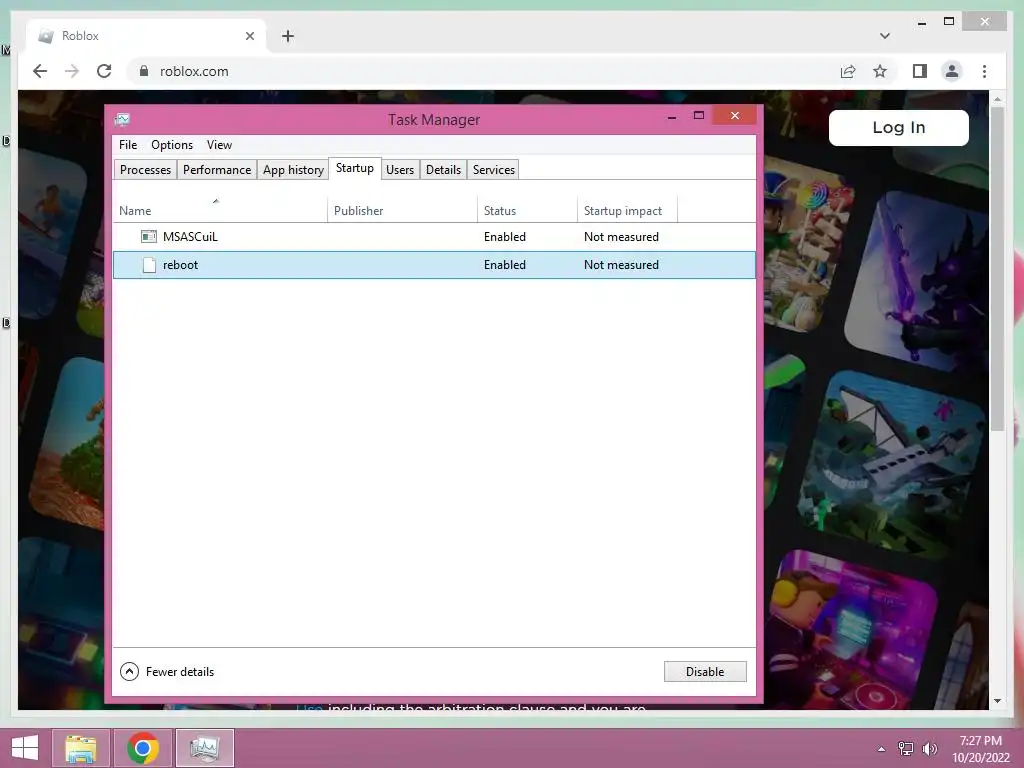Open Chrome side panel
Image resolution: width=1024 pixels, height=768 pixels.
(920, 71)
